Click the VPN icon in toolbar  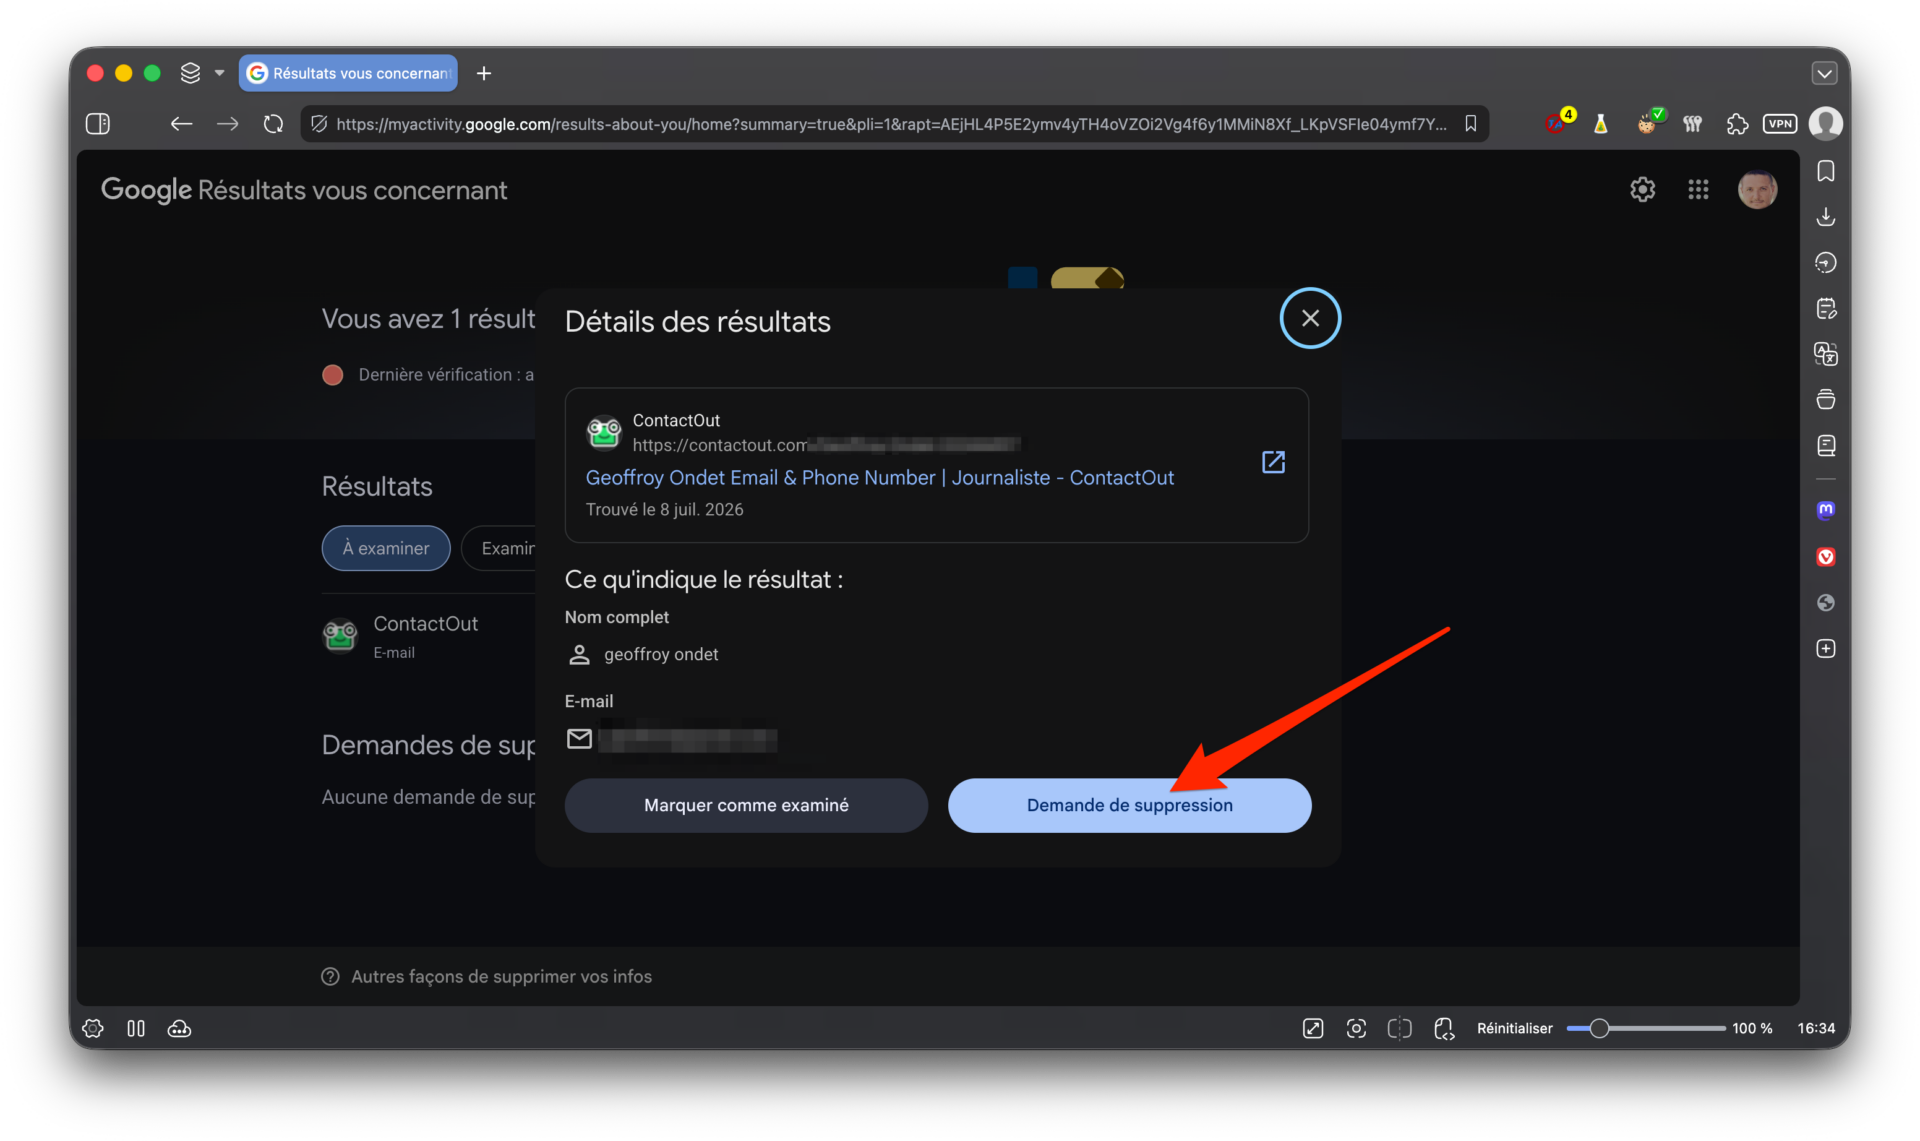tap(1780, 124)
